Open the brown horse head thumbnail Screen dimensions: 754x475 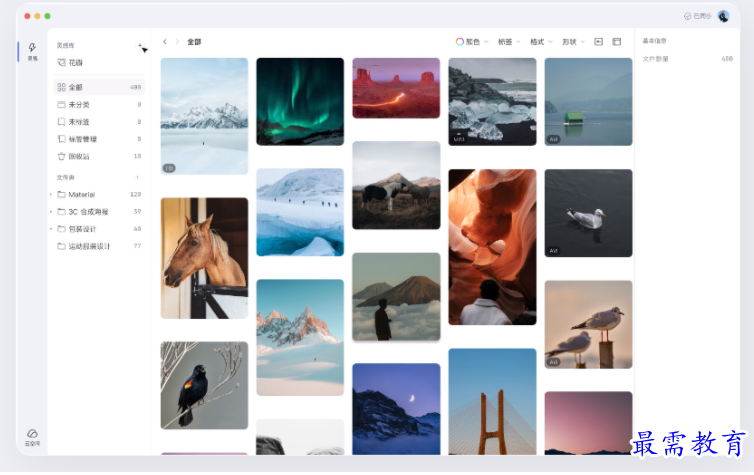204,258
